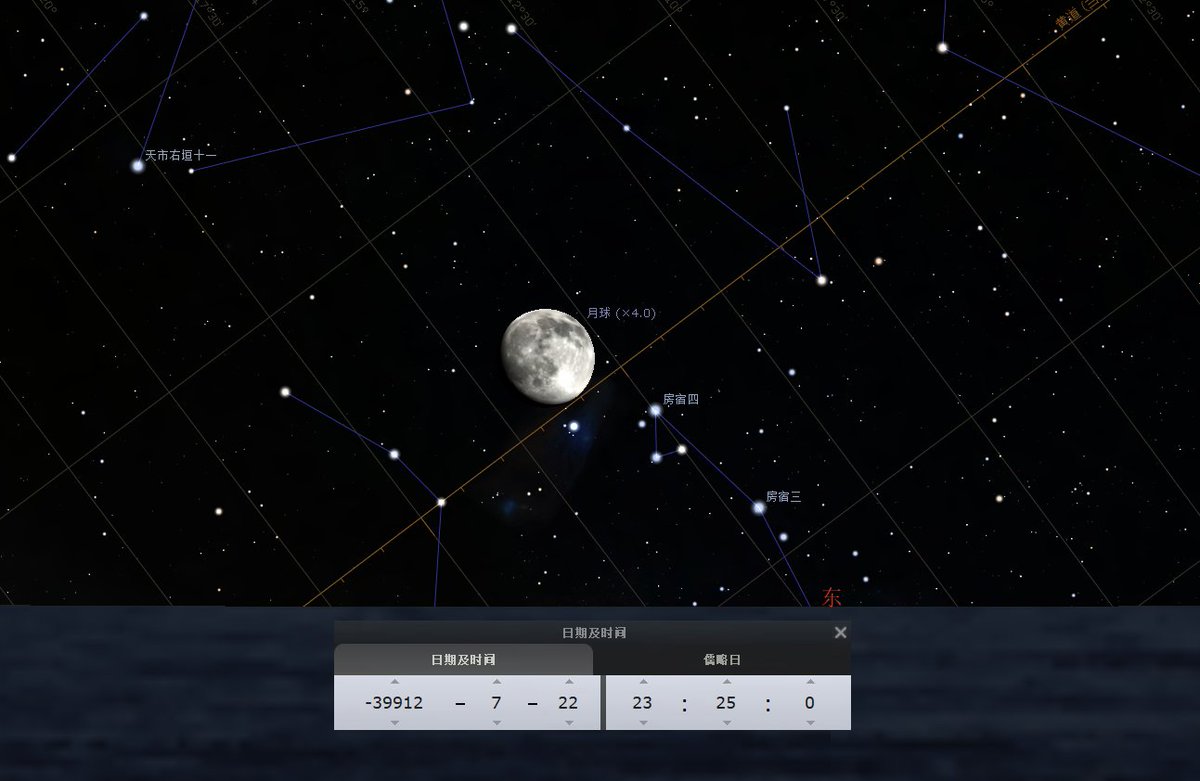Select the star labeled 天市右垣十一
The image size is (1200, 781).
coord(138,166)
